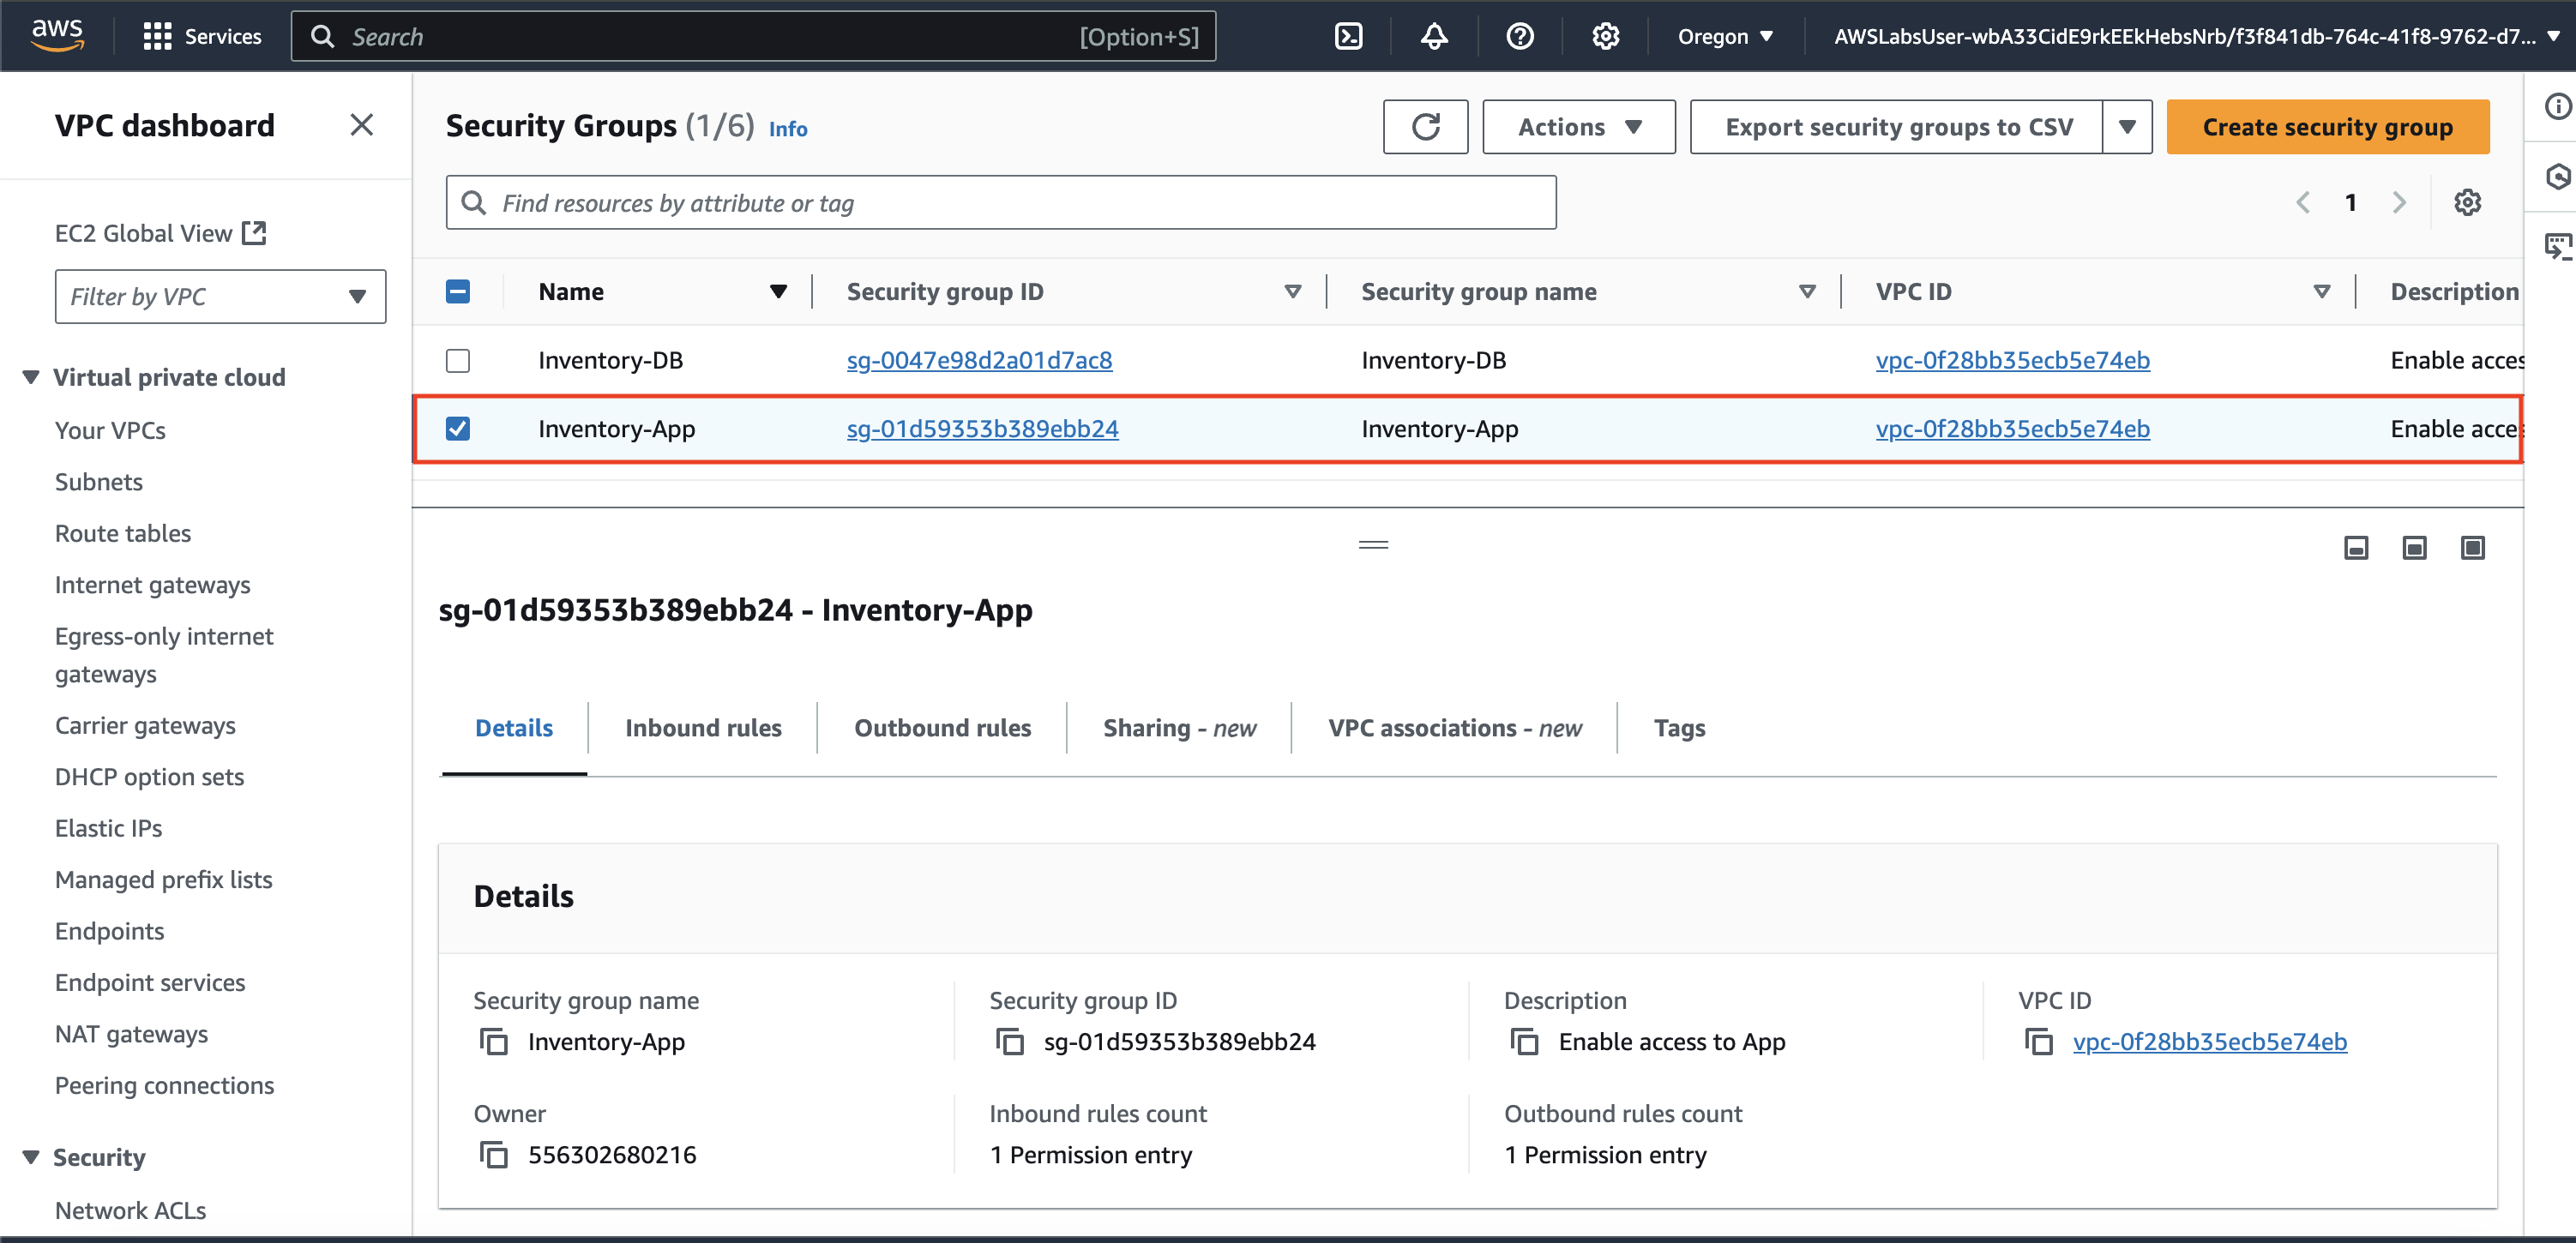Expand the Filter by VPC dropdown

click(220, 297)
